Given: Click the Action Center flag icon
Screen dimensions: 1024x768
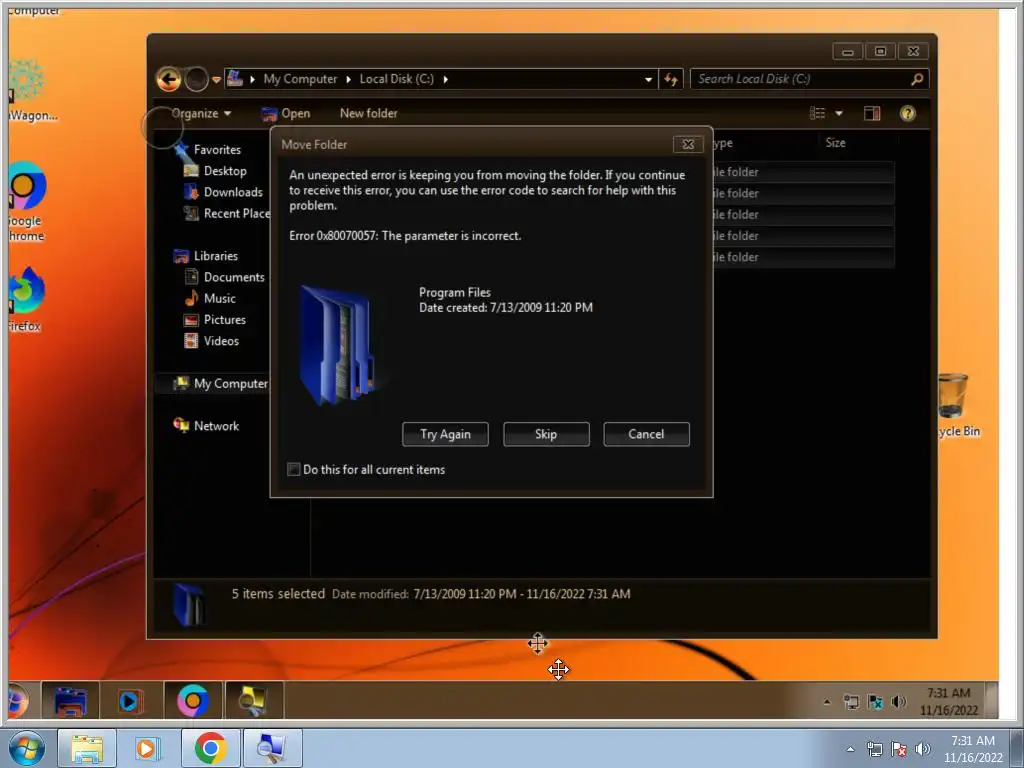Looking at the screenshot, I should 899,749.
